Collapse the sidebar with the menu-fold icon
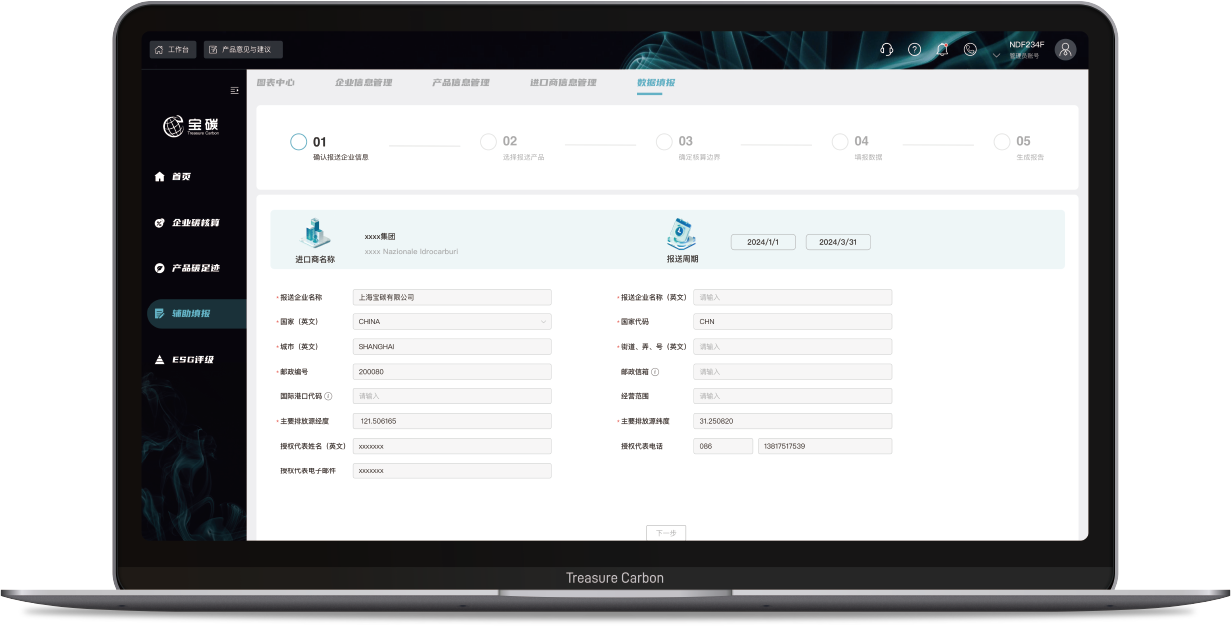This screenshot has width=1231, height=626. [235, 90]
